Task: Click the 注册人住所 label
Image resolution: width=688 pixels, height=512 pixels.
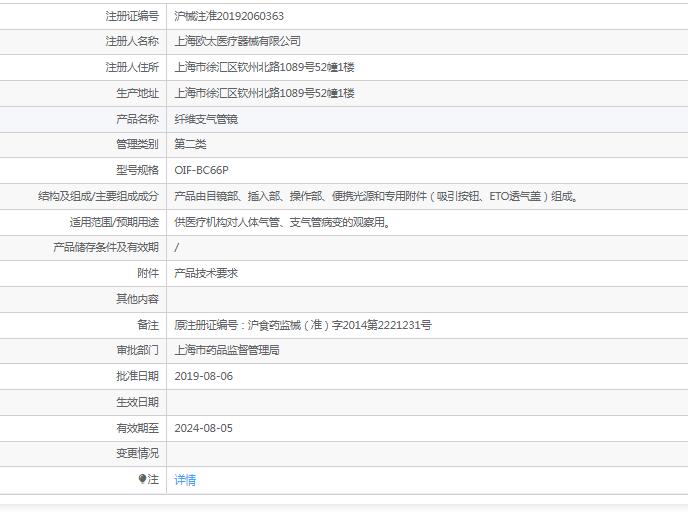Action: pyautogui.click(x=132, y=67)
